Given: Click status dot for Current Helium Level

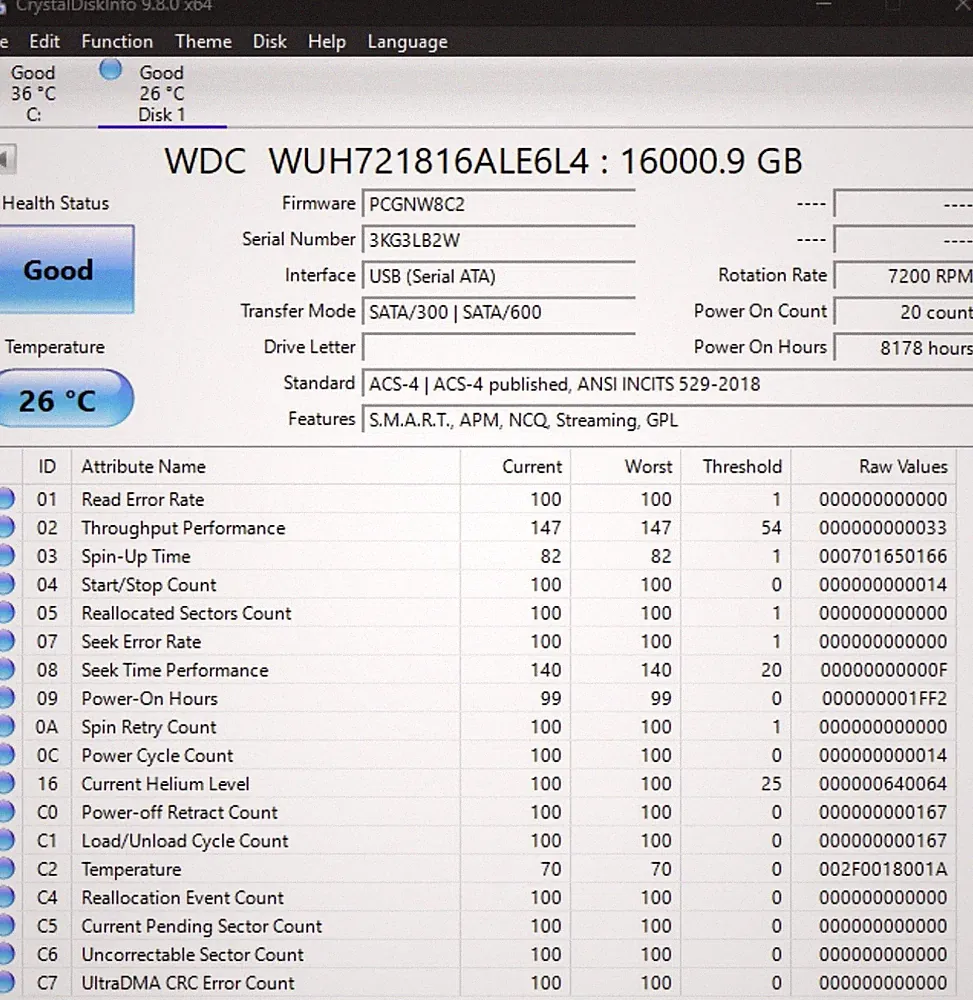Looking at the screenshot, I should (6, 783).
